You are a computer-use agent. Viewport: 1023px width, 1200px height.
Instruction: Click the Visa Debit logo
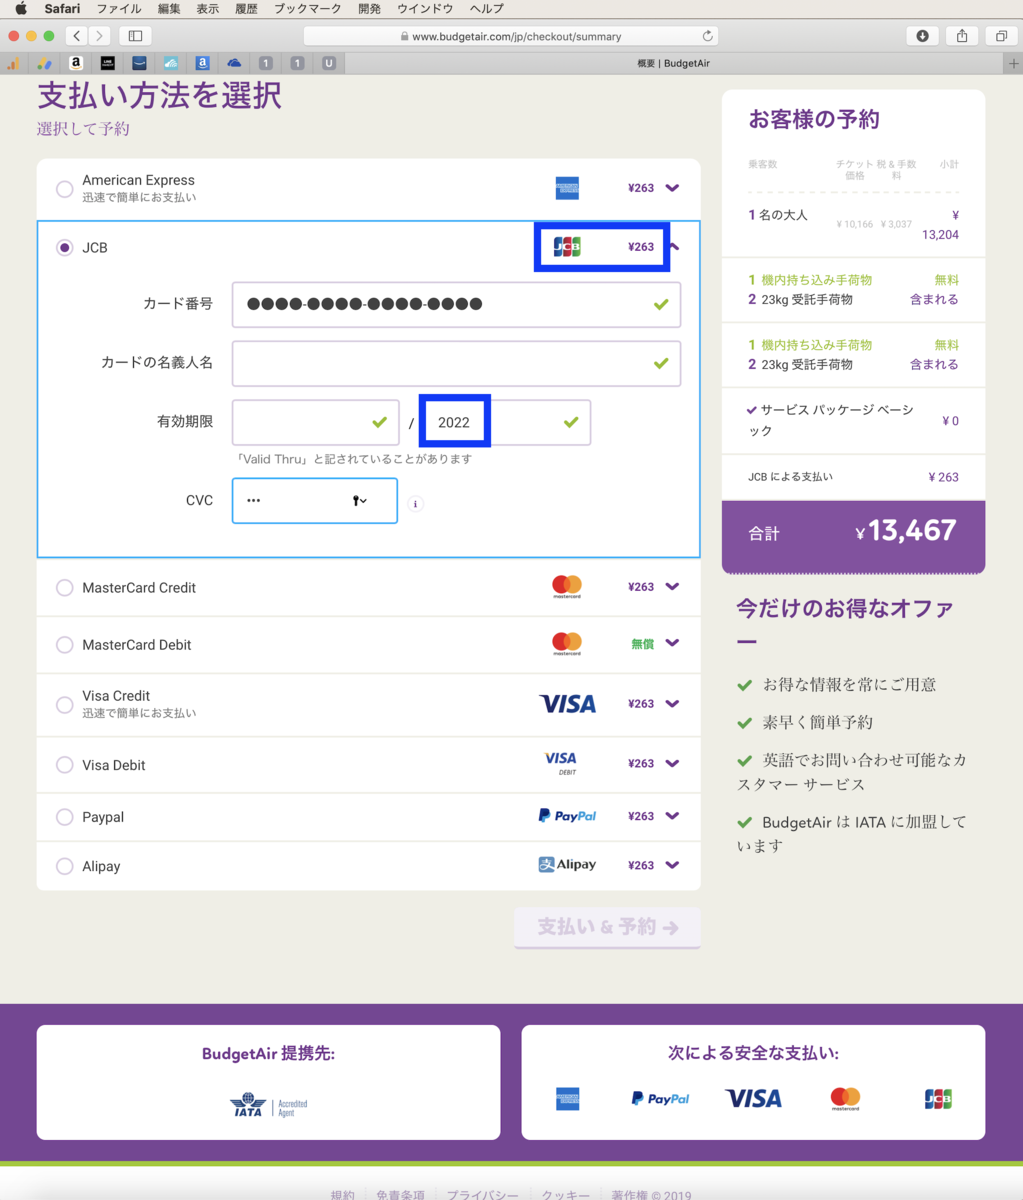561,763
